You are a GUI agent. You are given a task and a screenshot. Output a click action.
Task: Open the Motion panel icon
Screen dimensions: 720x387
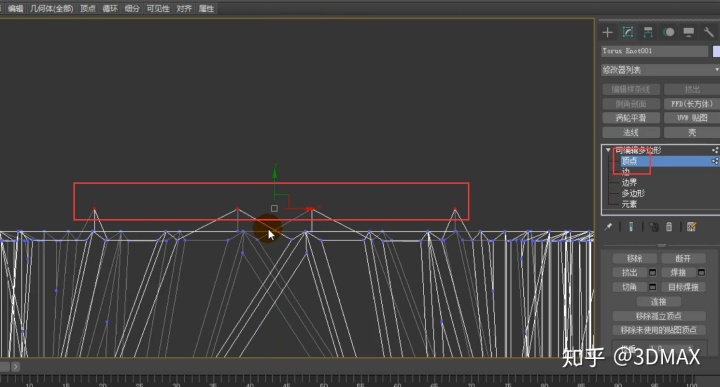(669, 32)
